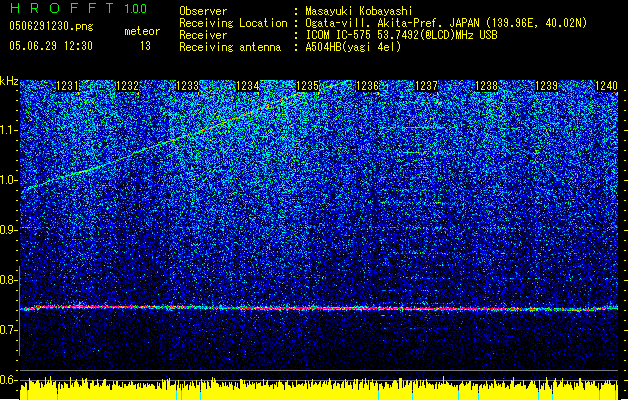Viewport: 629px width, 400px height.
Task: Click the 1240 time marker
Action: (606, 86)
